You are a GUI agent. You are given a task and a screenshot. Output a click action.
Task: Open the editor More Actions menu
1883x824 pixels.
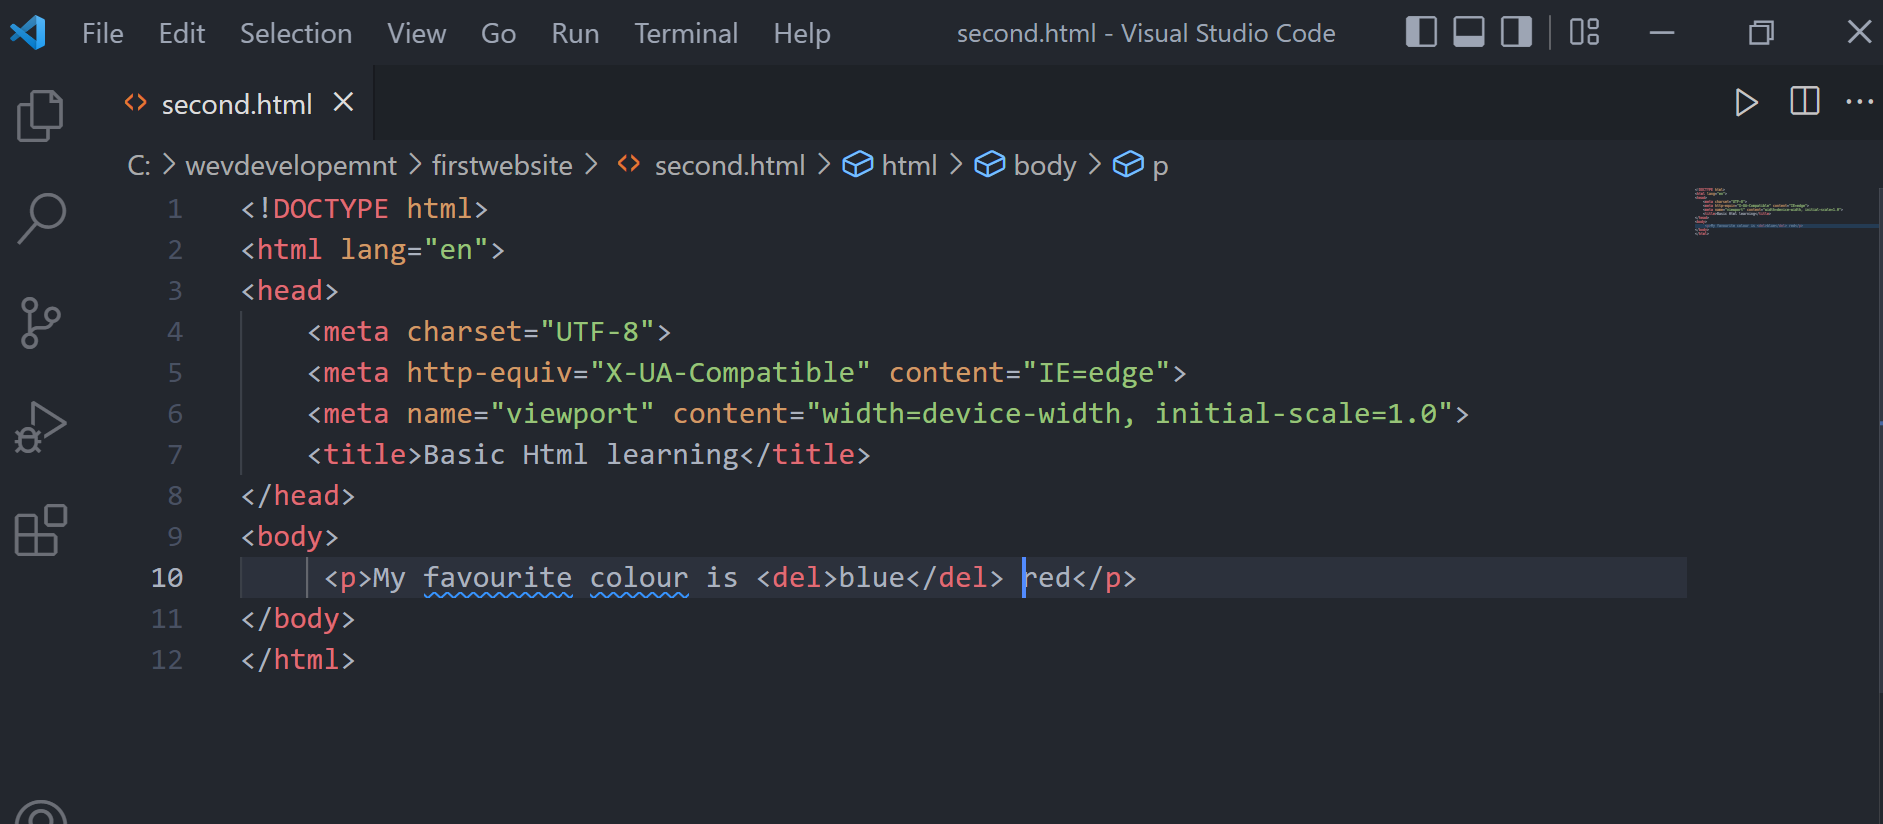coord(1859,102)
